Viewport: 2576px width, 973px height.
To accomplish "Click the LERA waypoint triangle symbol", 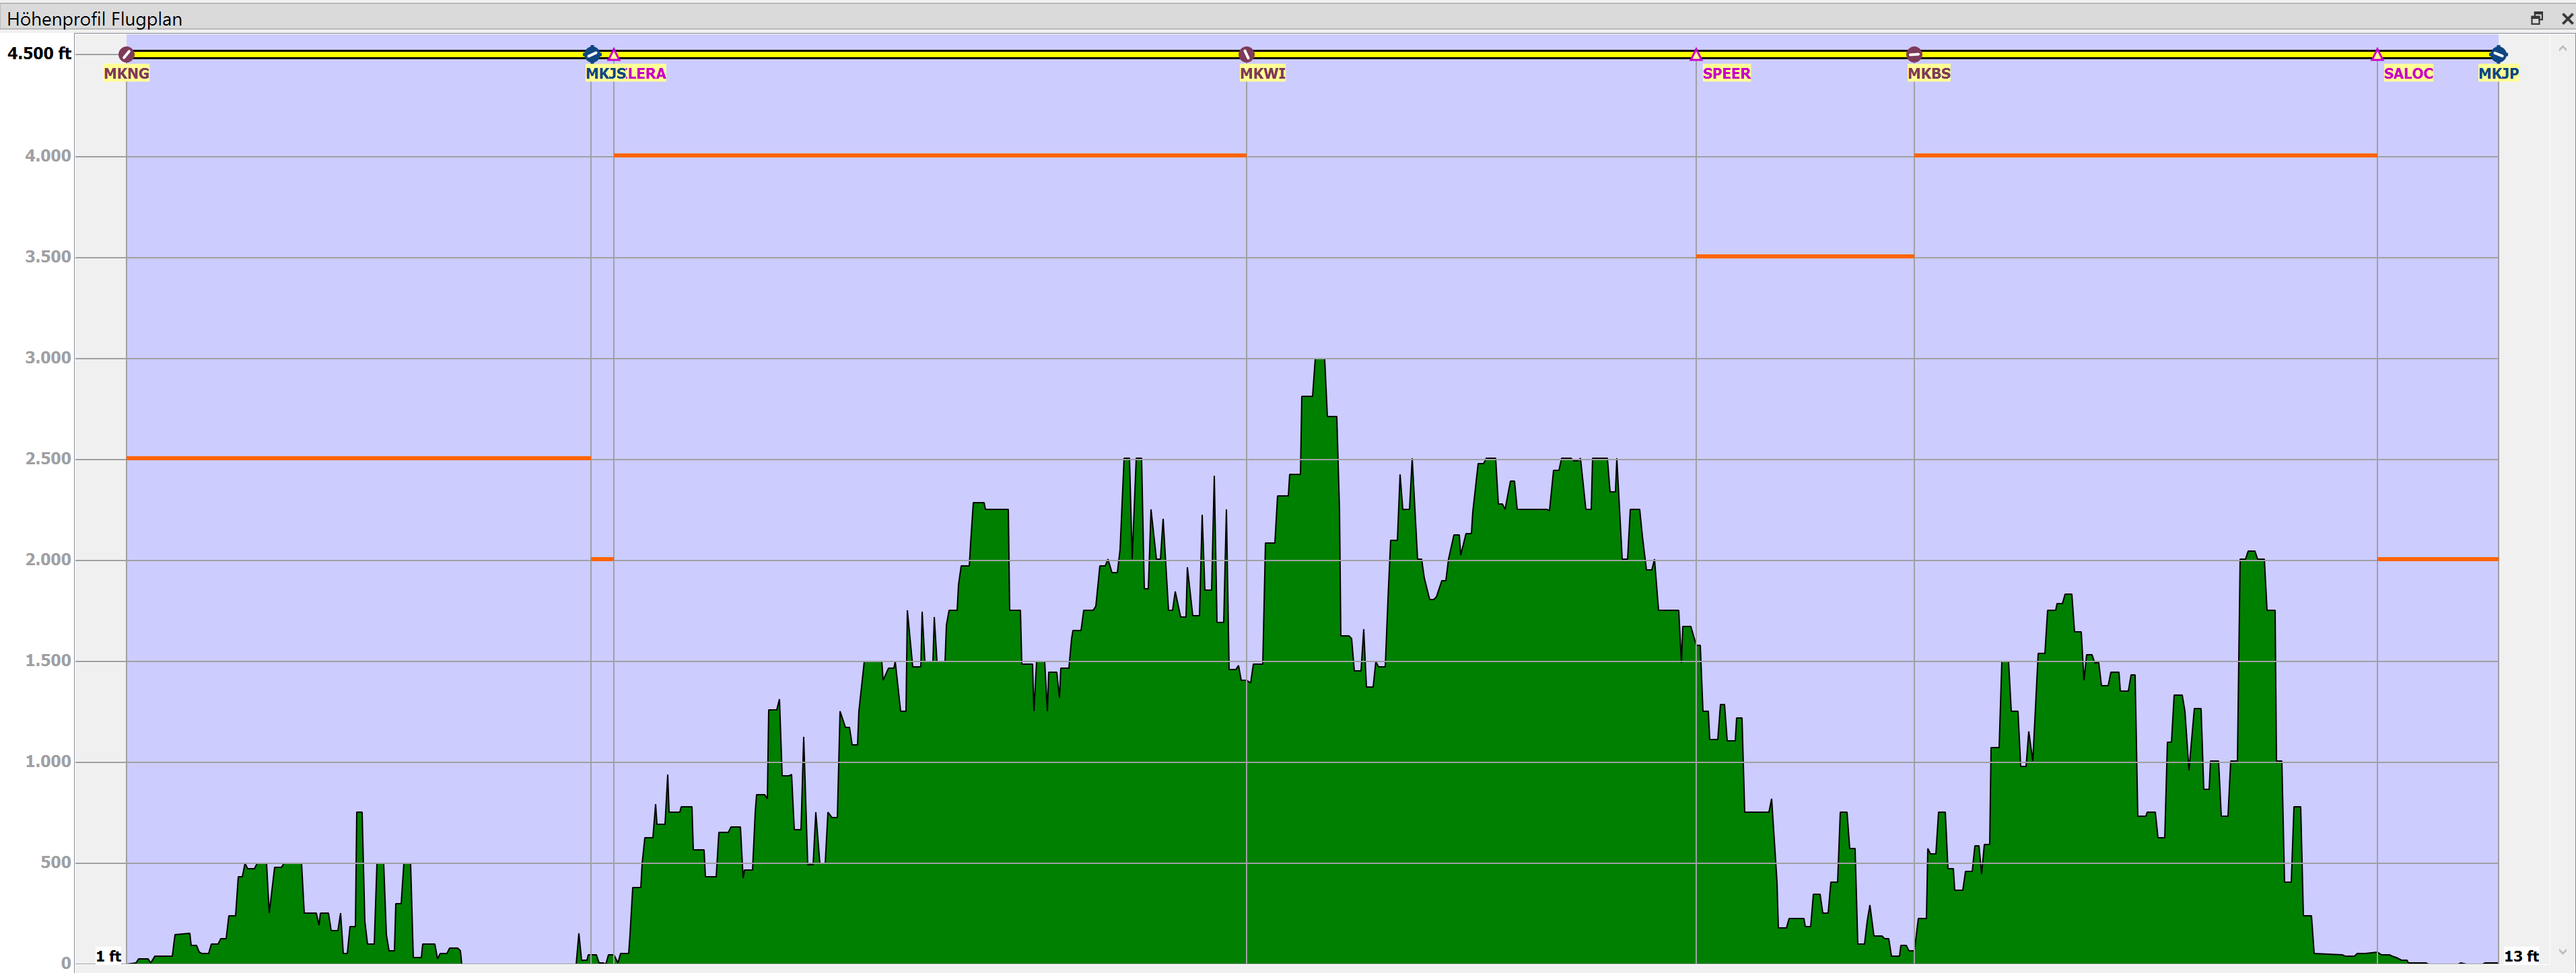I will click(614, 54).
